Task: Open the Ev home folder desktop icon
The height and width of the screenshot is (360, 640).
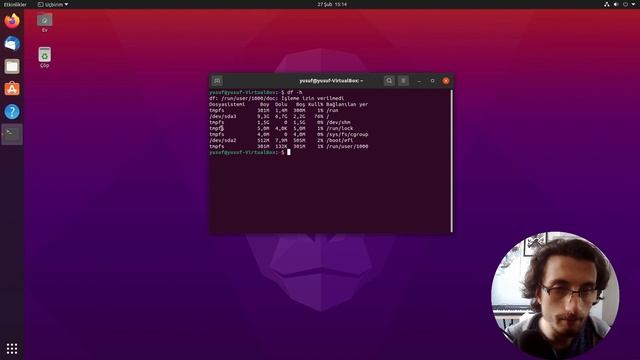Action: click(44, 22)
